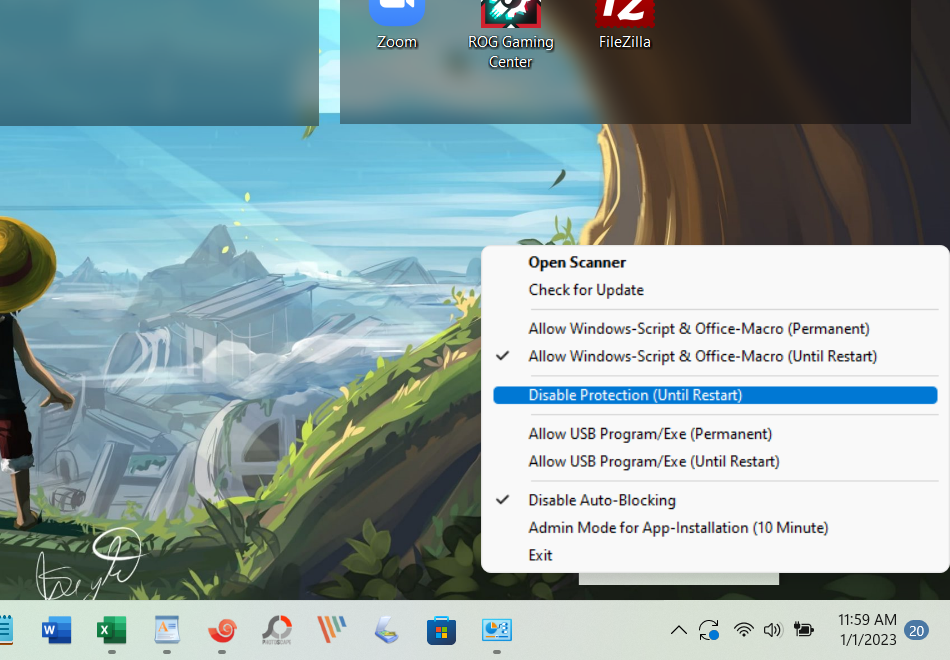Image resolution: width=950 pixels, height=660 pixels.
Task: Click the speaker volume tray icon
Action: click(x=772, y=630)
